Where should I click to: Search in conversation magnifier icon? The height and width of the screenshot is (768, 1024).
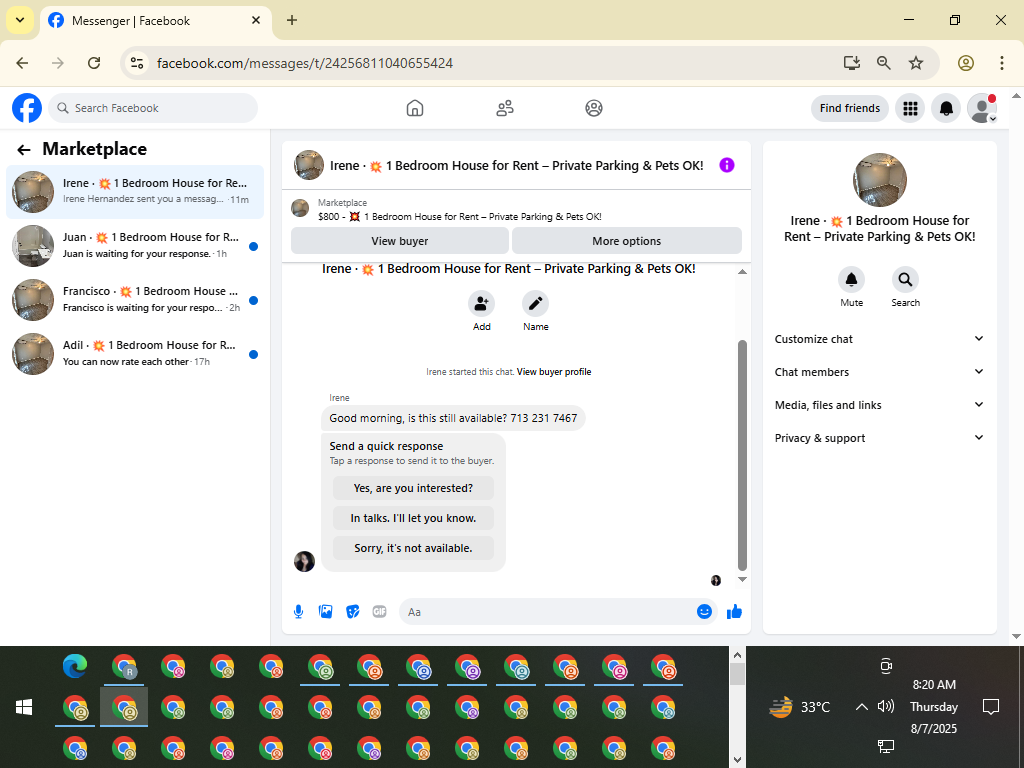pos(905,280)
